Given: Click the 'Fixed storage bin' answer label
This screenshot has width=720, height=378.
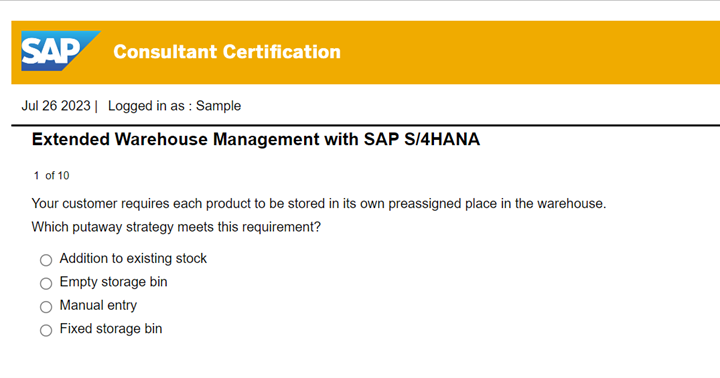Looking at the screenshot, I should pos(111,329).
